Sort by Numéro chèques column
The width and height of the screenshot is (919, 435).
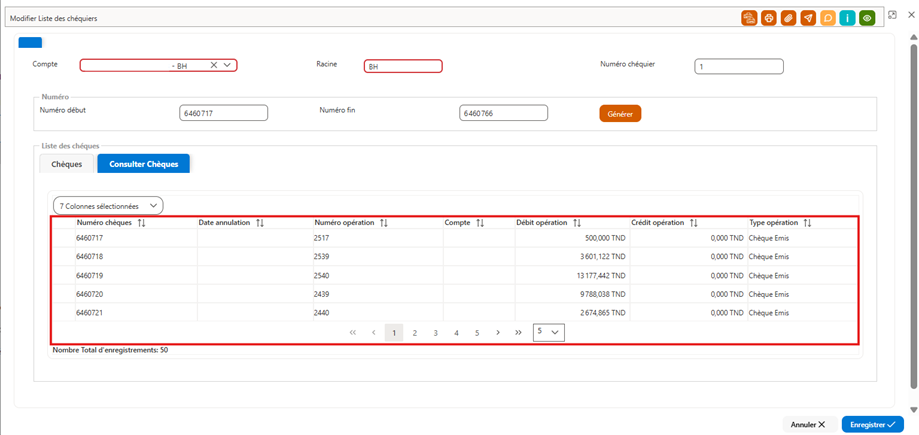tap(141, 223)
